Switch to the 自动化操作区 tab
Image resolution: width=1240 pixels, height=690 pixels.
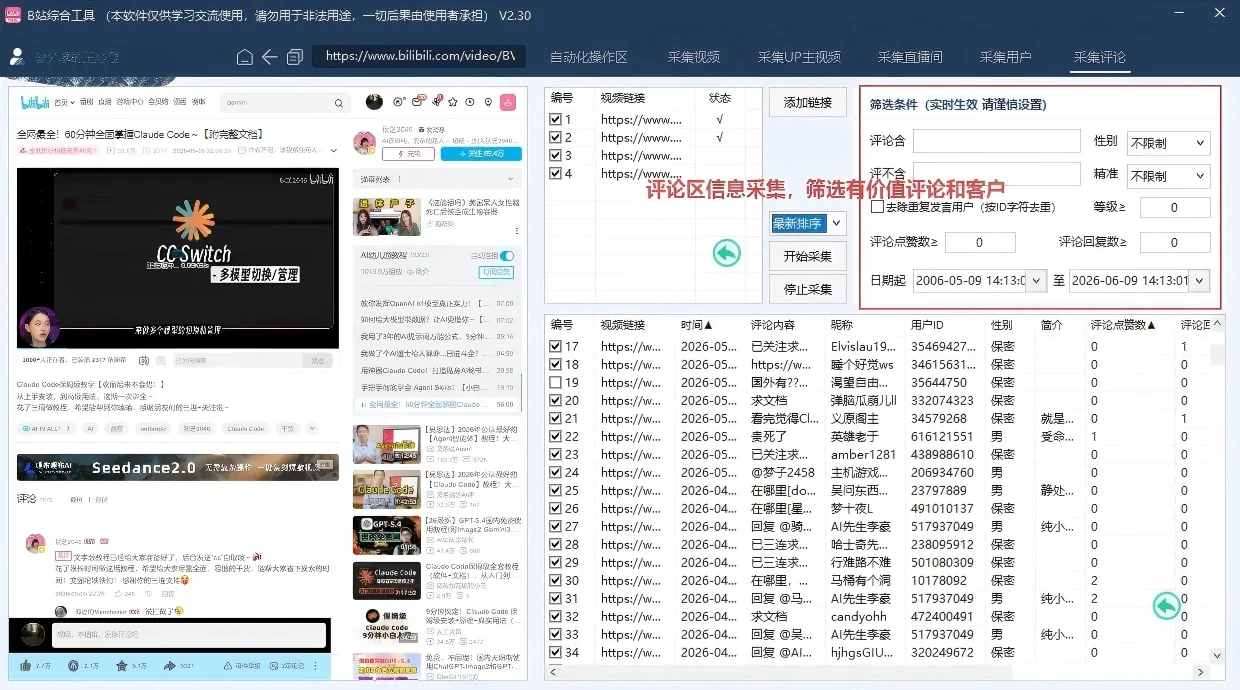pos(589,57)
